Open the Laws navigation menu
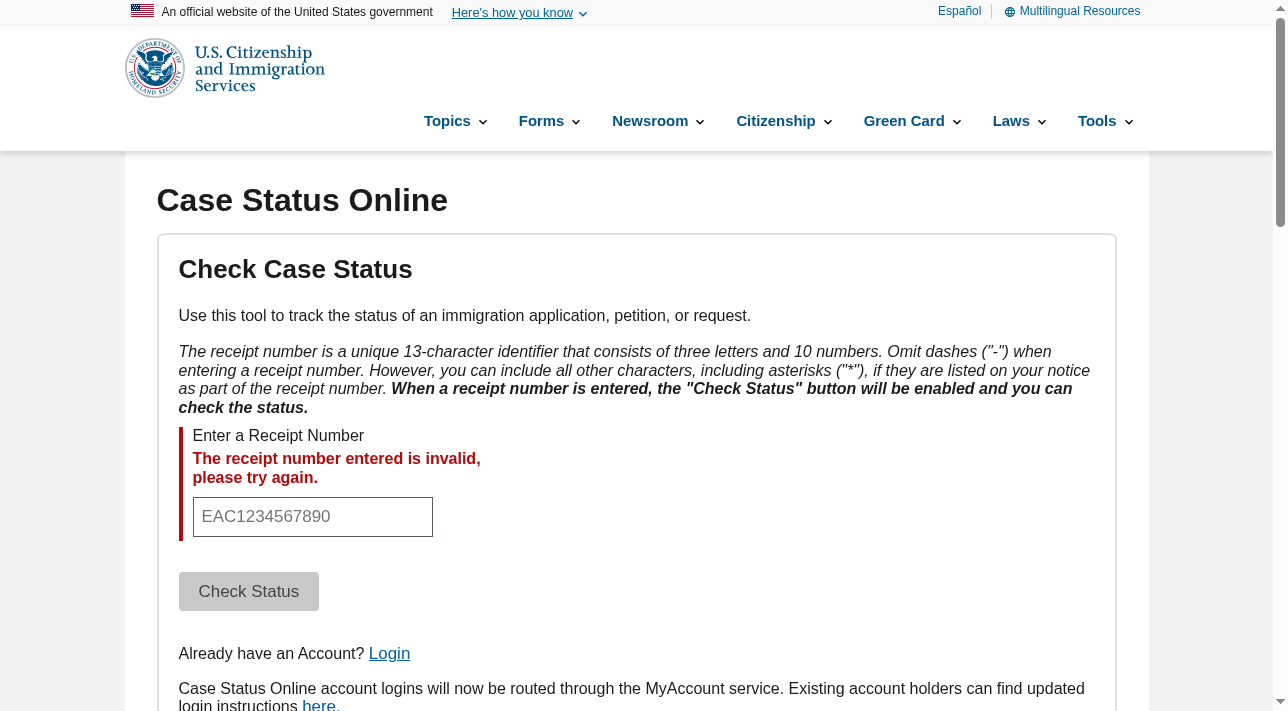The height and width of the screenshot is (711, 1288). click(x=1019, y=121)
